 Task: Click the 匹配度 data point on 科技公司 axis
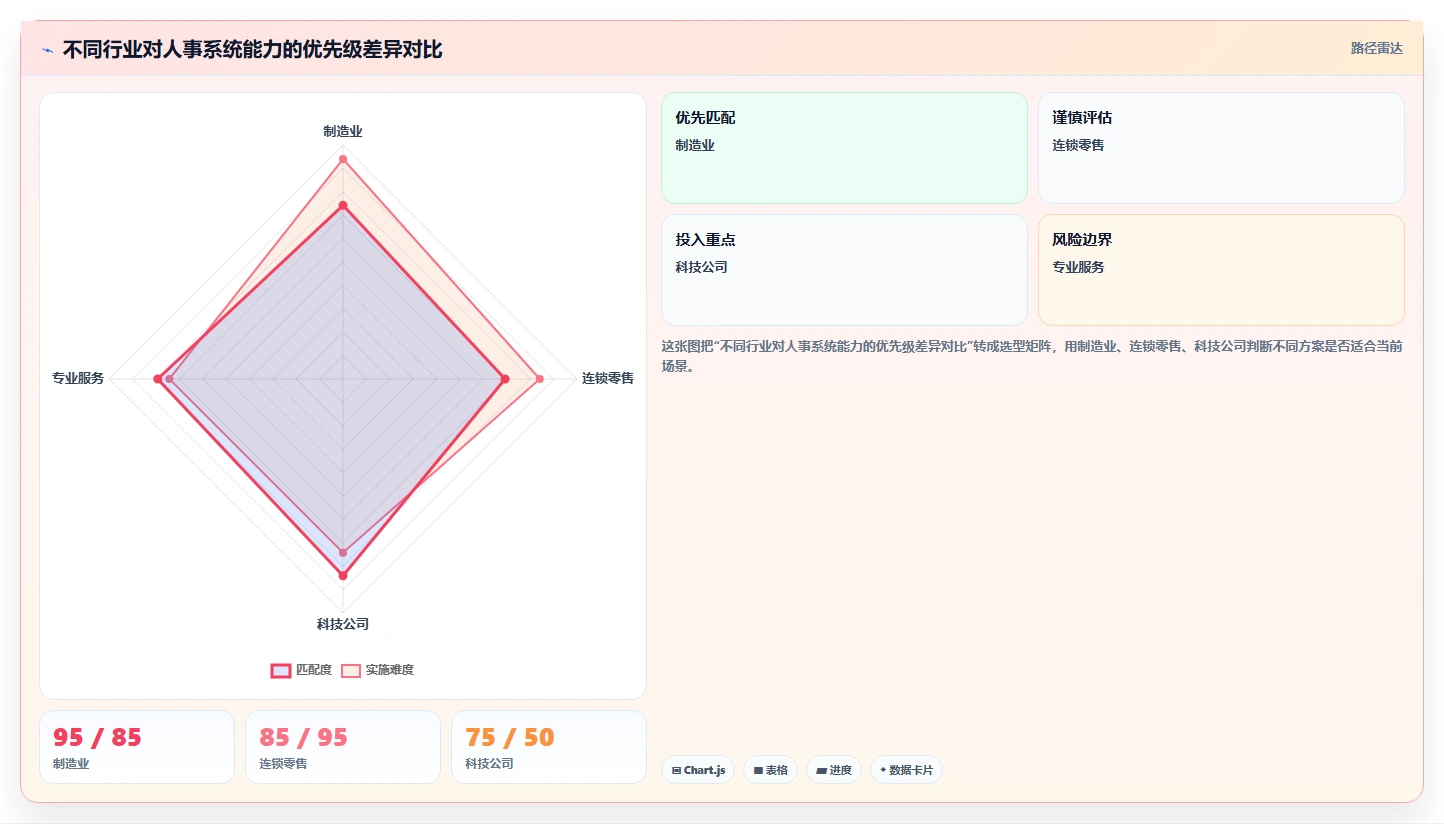(x=343, y=575)
